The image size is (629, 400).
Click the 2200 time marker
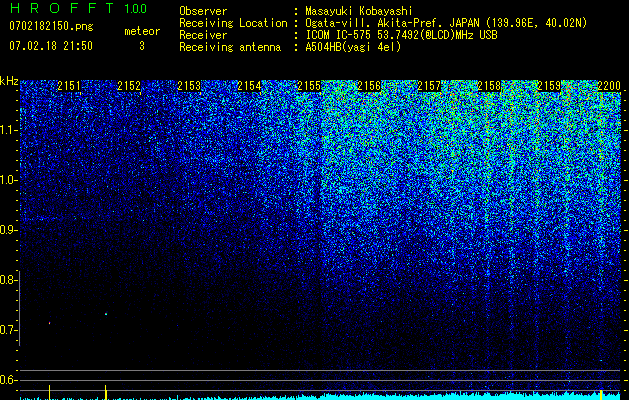click(x=609, y=86)
